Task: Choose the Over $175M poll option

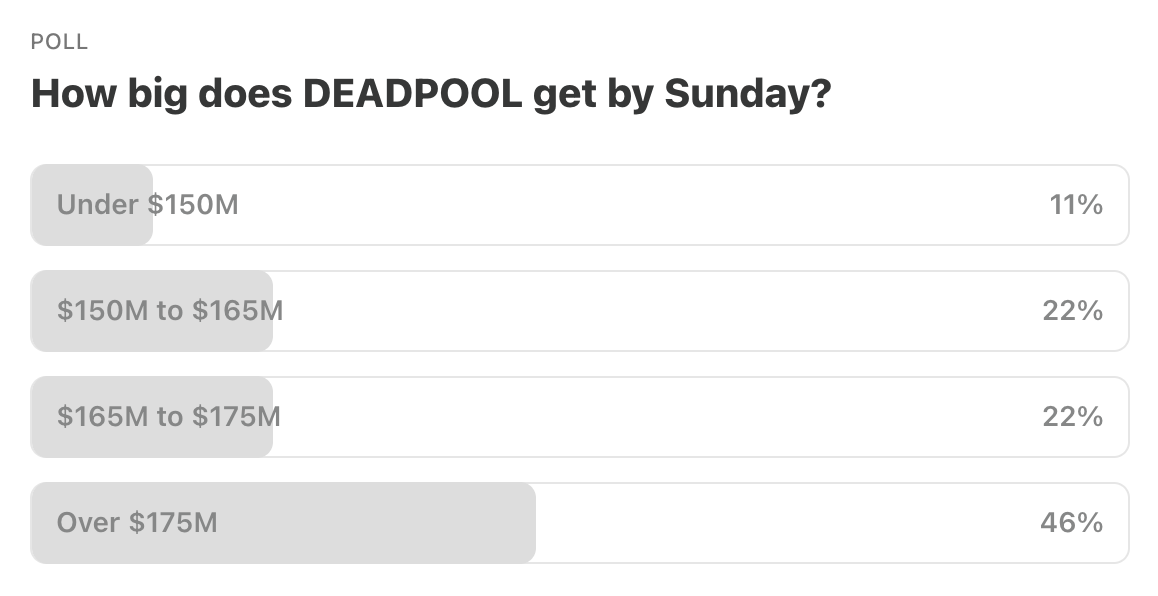Action: pos(578,522)
